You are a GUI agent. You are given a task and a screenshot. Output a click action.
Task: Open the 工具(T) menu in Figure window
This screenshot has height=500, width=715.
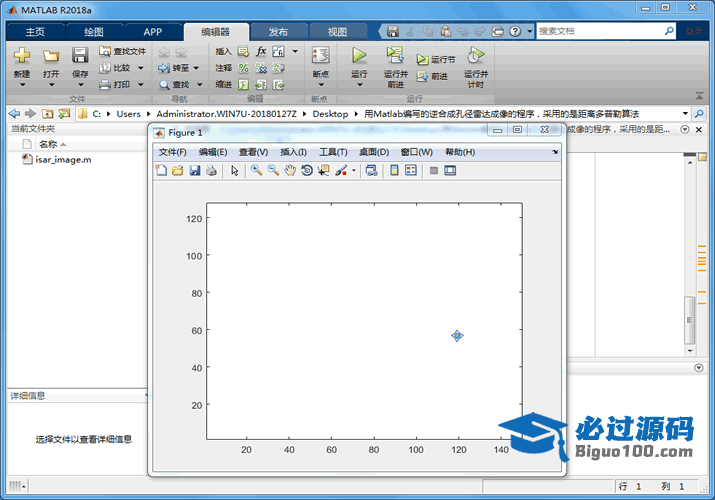point(333,152)
